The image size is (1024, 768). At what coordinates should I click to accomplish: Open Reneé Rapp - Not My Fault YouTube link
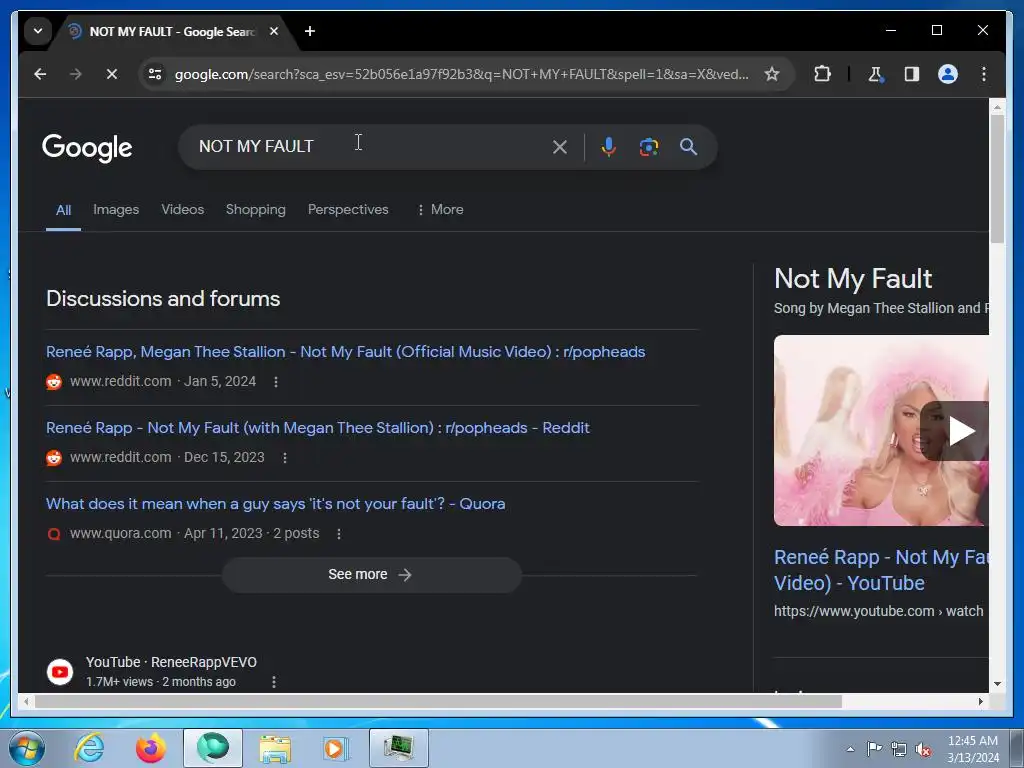point(881,570)
